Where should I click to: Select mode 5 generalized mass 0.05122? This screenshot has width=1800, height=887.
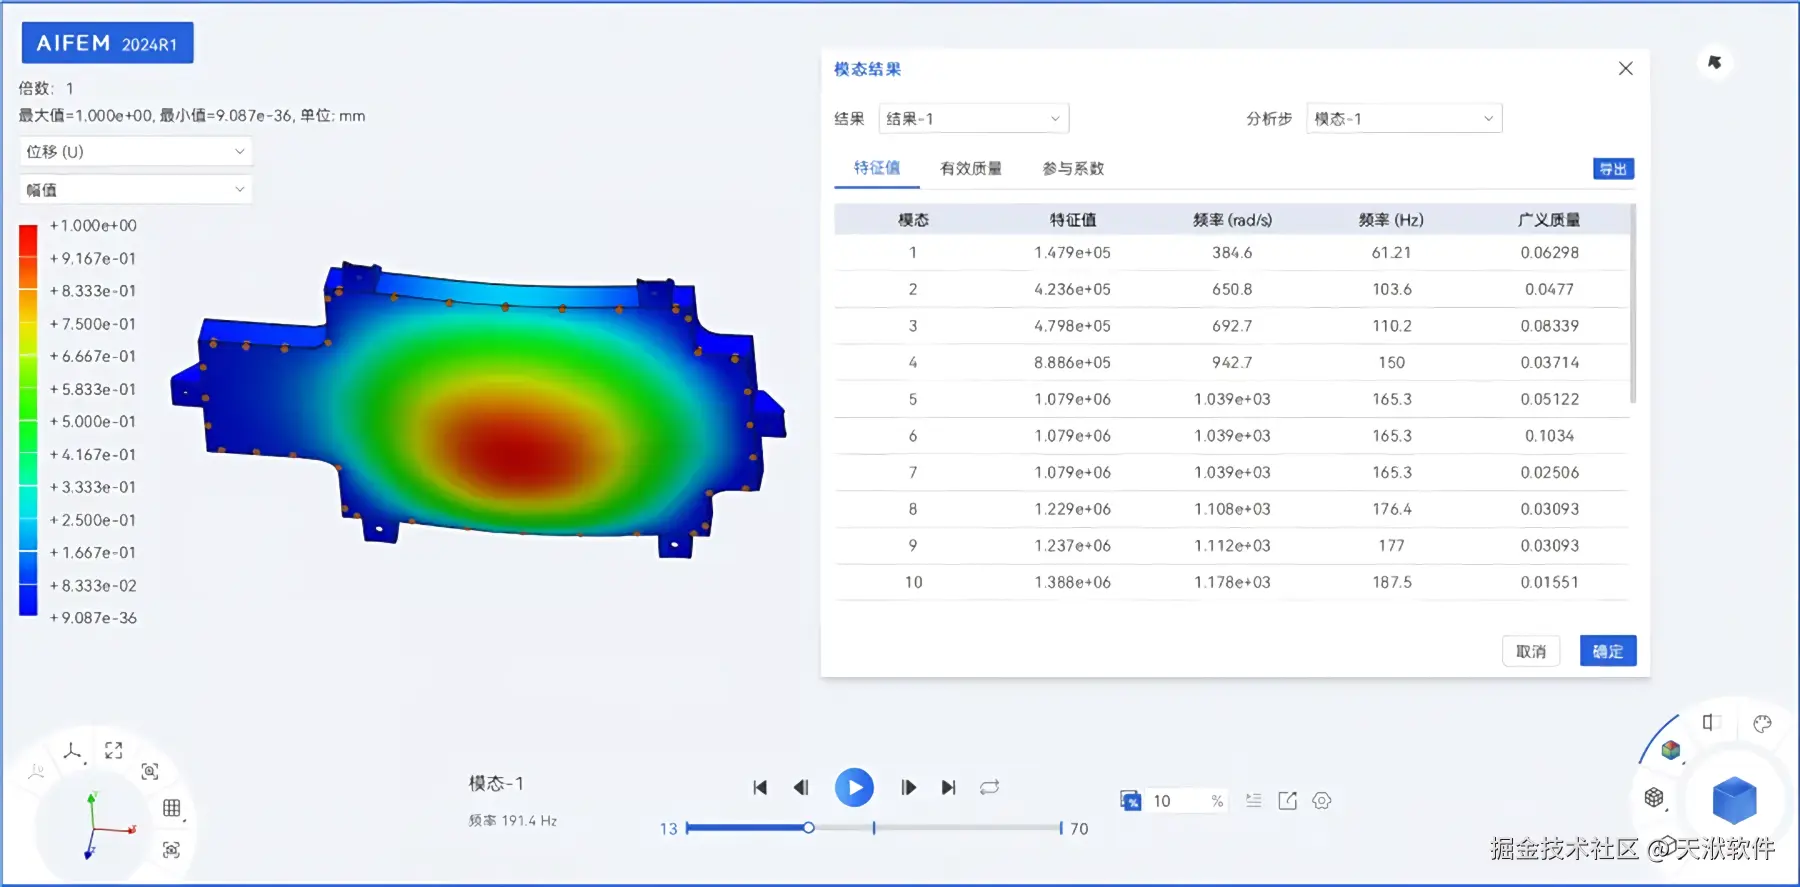pos(1549,399)
